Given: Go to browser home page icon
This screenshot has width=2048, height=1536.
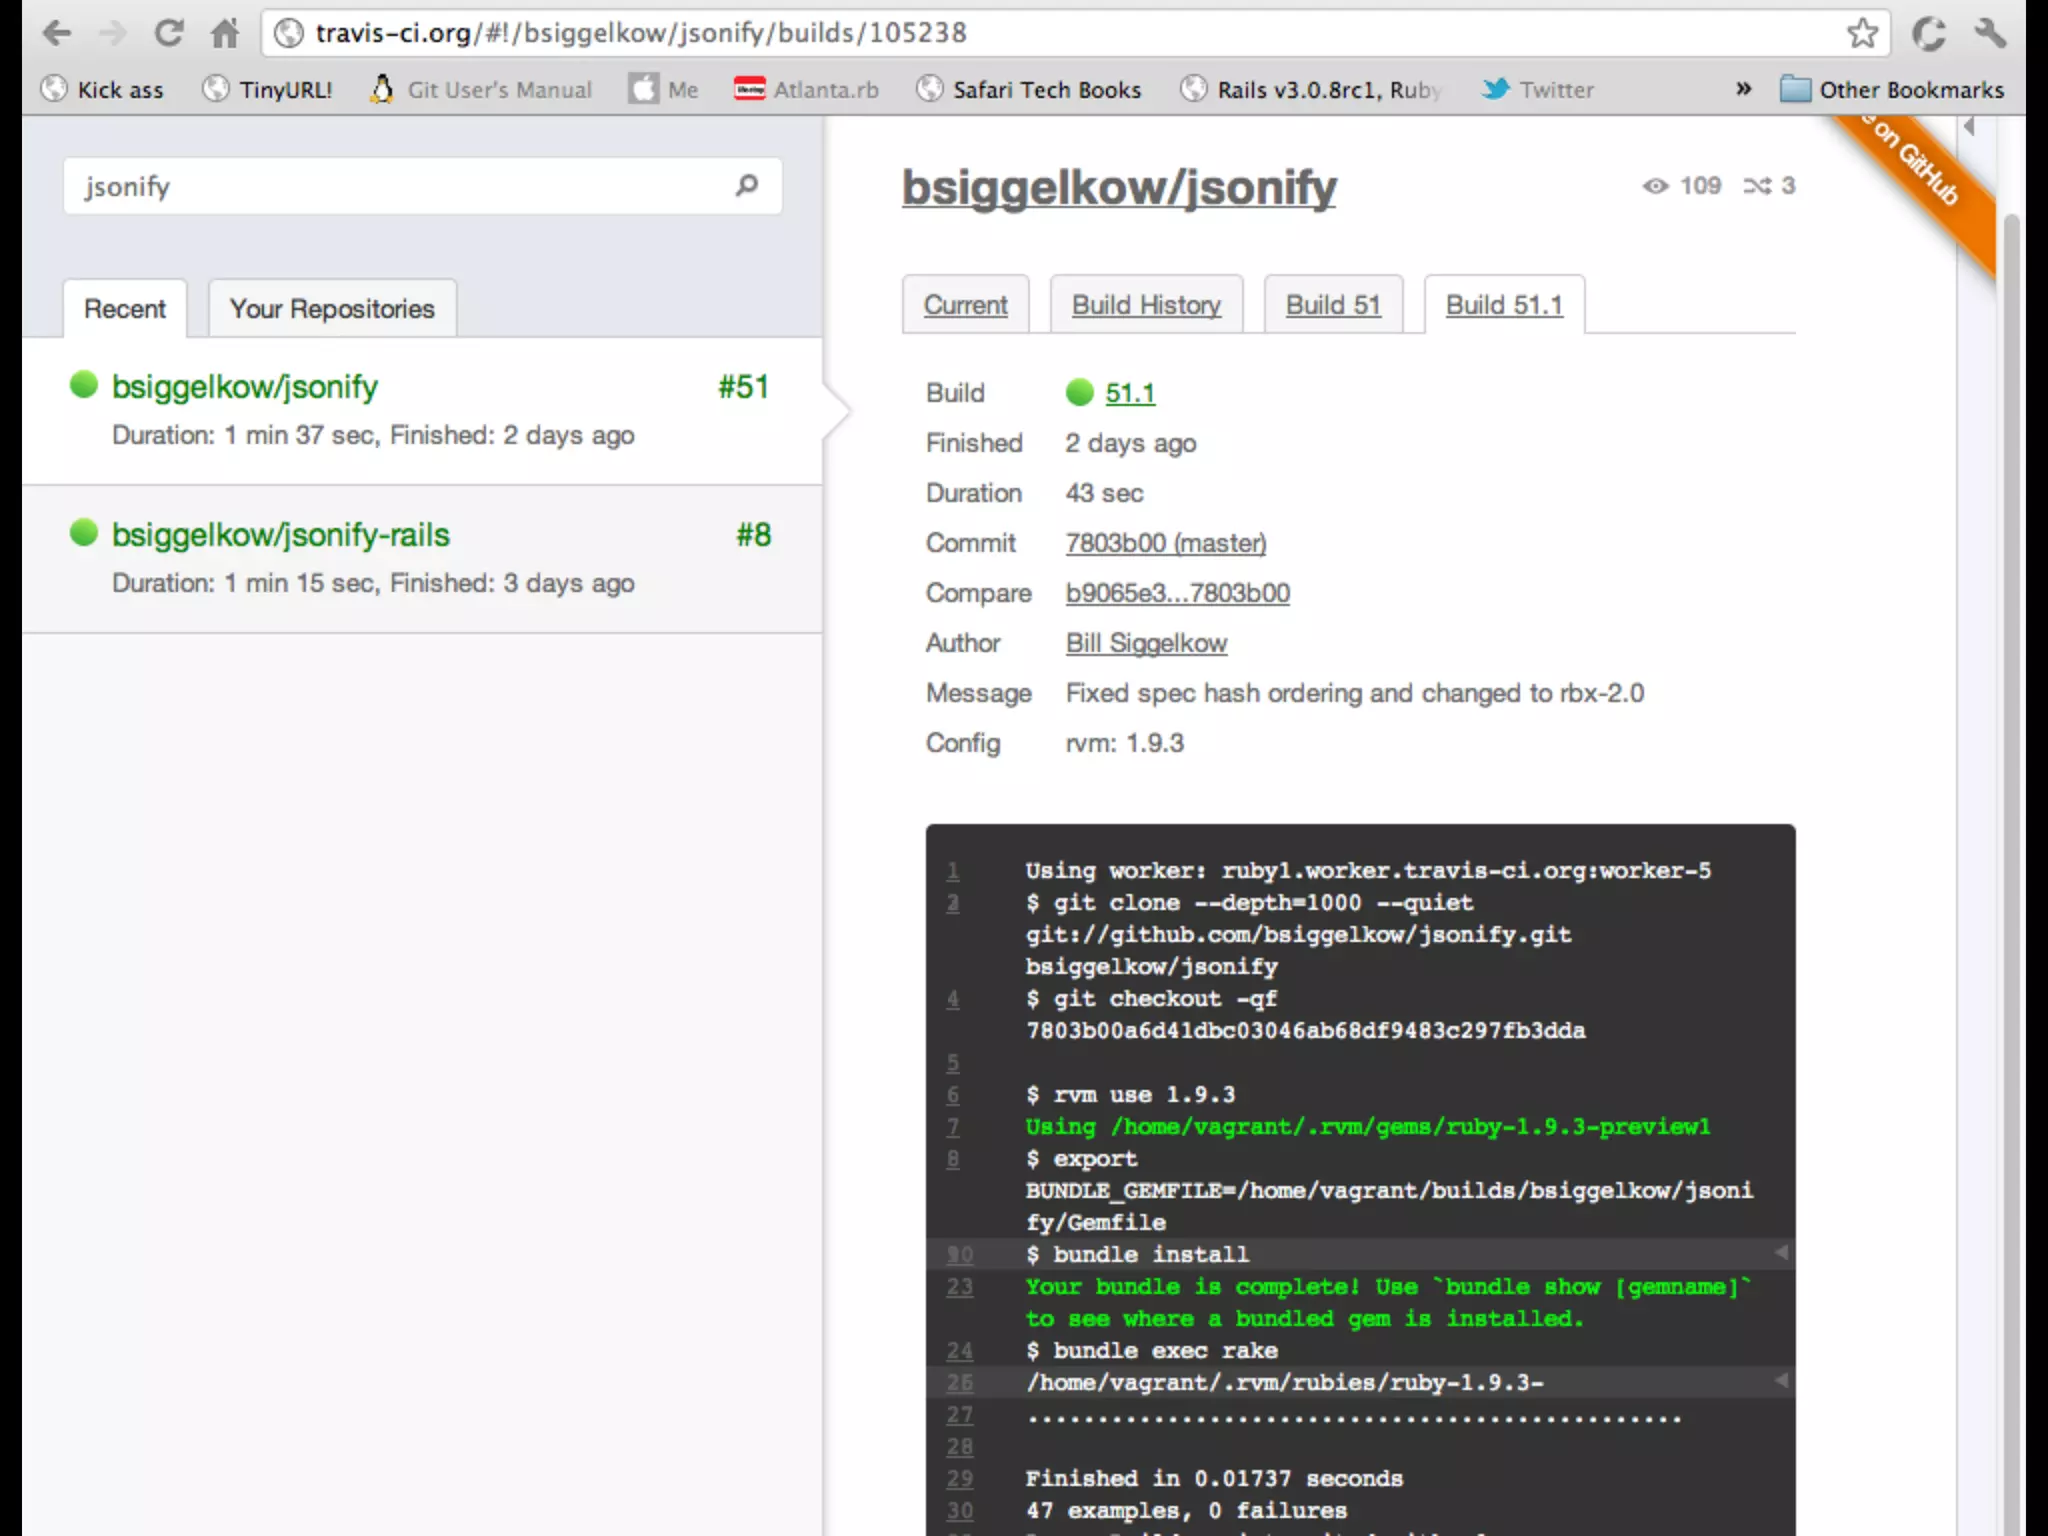Looking at the screenshot, I should 225,34.
